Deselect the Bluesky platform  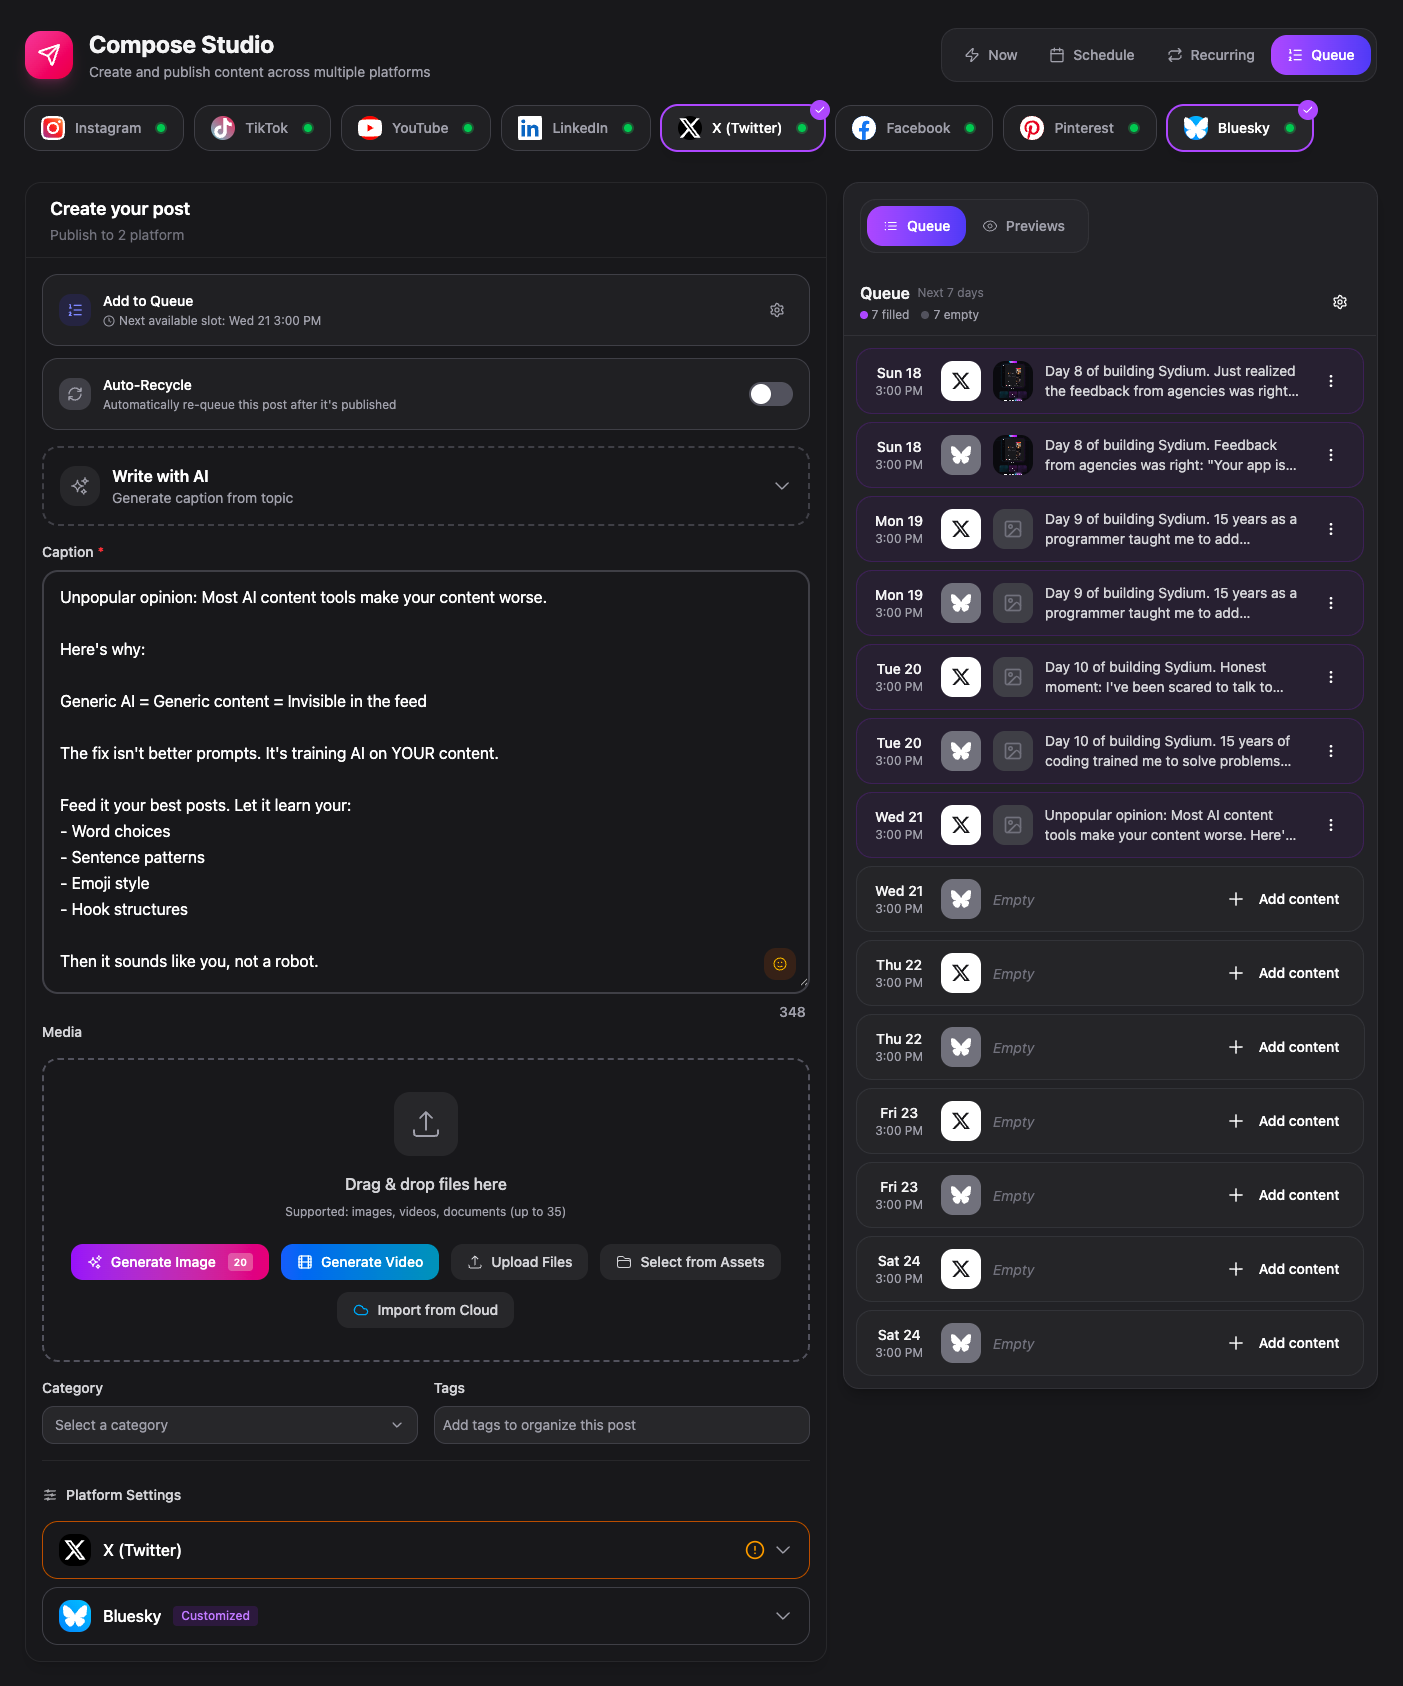click(1238, 127)
